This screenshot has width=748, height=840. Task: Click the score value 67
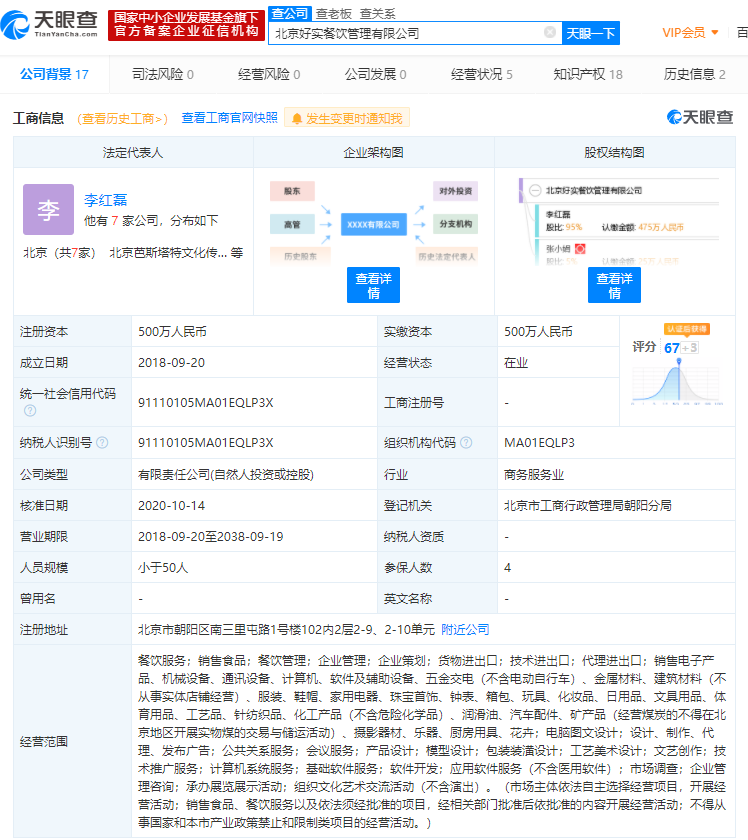click(x=671, y=348)
